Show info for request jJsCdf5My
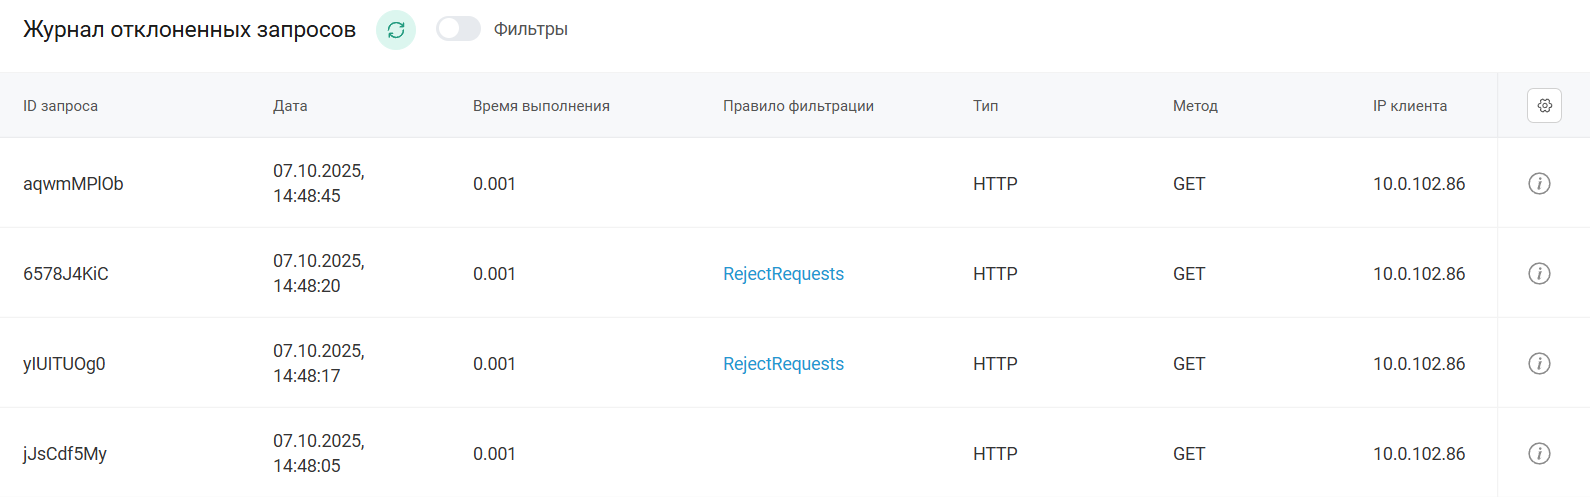Image resolution: width=1590 pixels, height=497 pixels. click(x=1539, y=454)
